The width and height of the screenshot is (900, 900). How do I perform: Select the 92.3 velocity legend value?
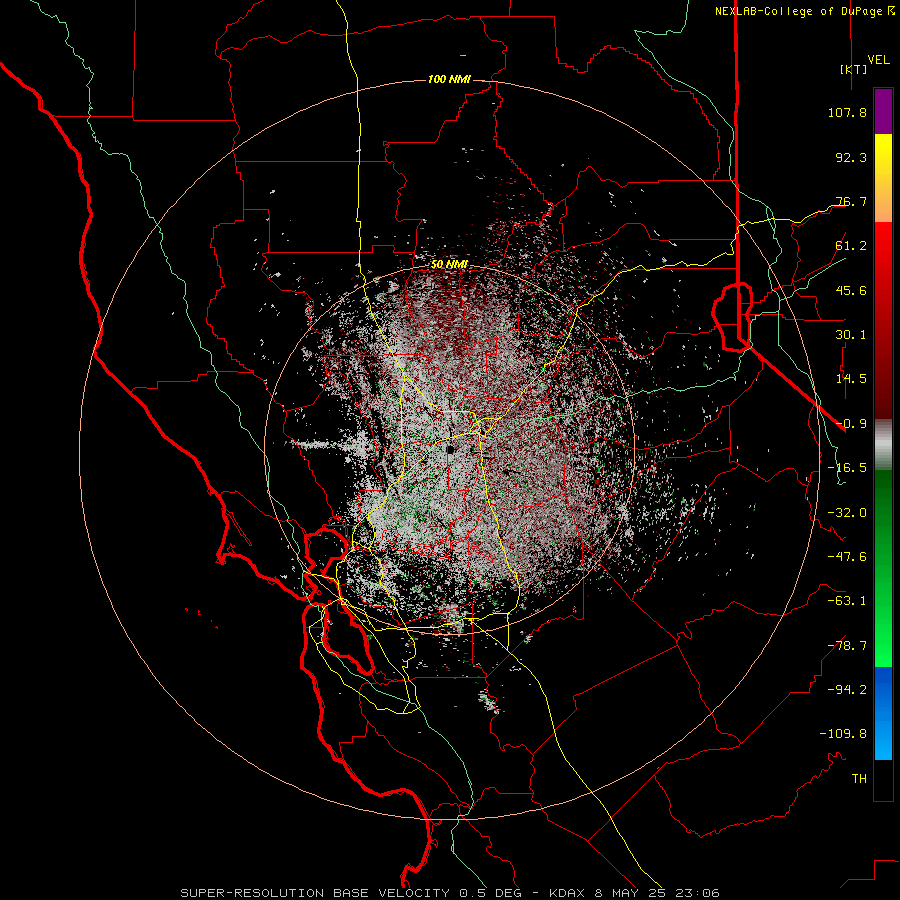pos(851,157)
